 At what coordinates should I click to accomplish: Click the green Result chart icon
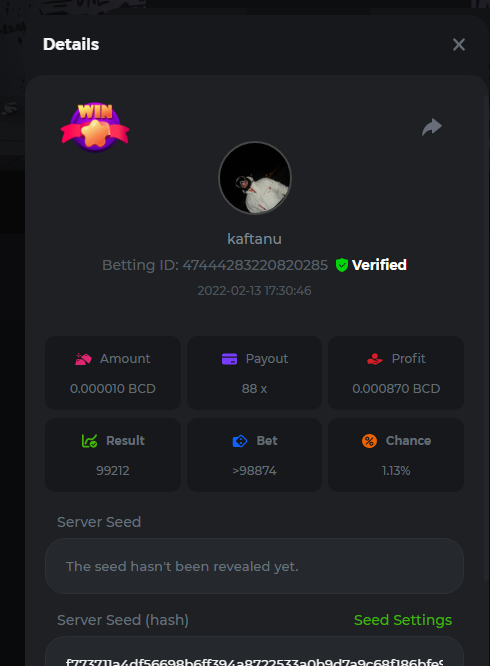coord(89,441)
